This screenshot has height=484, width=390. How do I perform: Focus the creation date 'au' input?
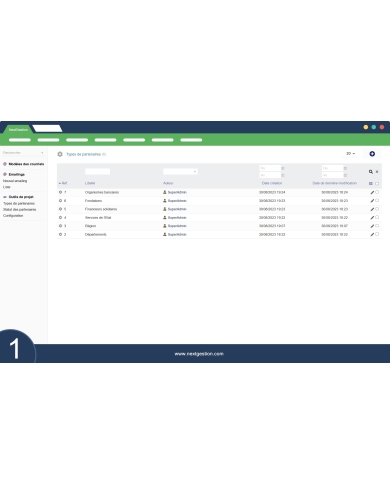pyautogui.click(x=270, y=175)
